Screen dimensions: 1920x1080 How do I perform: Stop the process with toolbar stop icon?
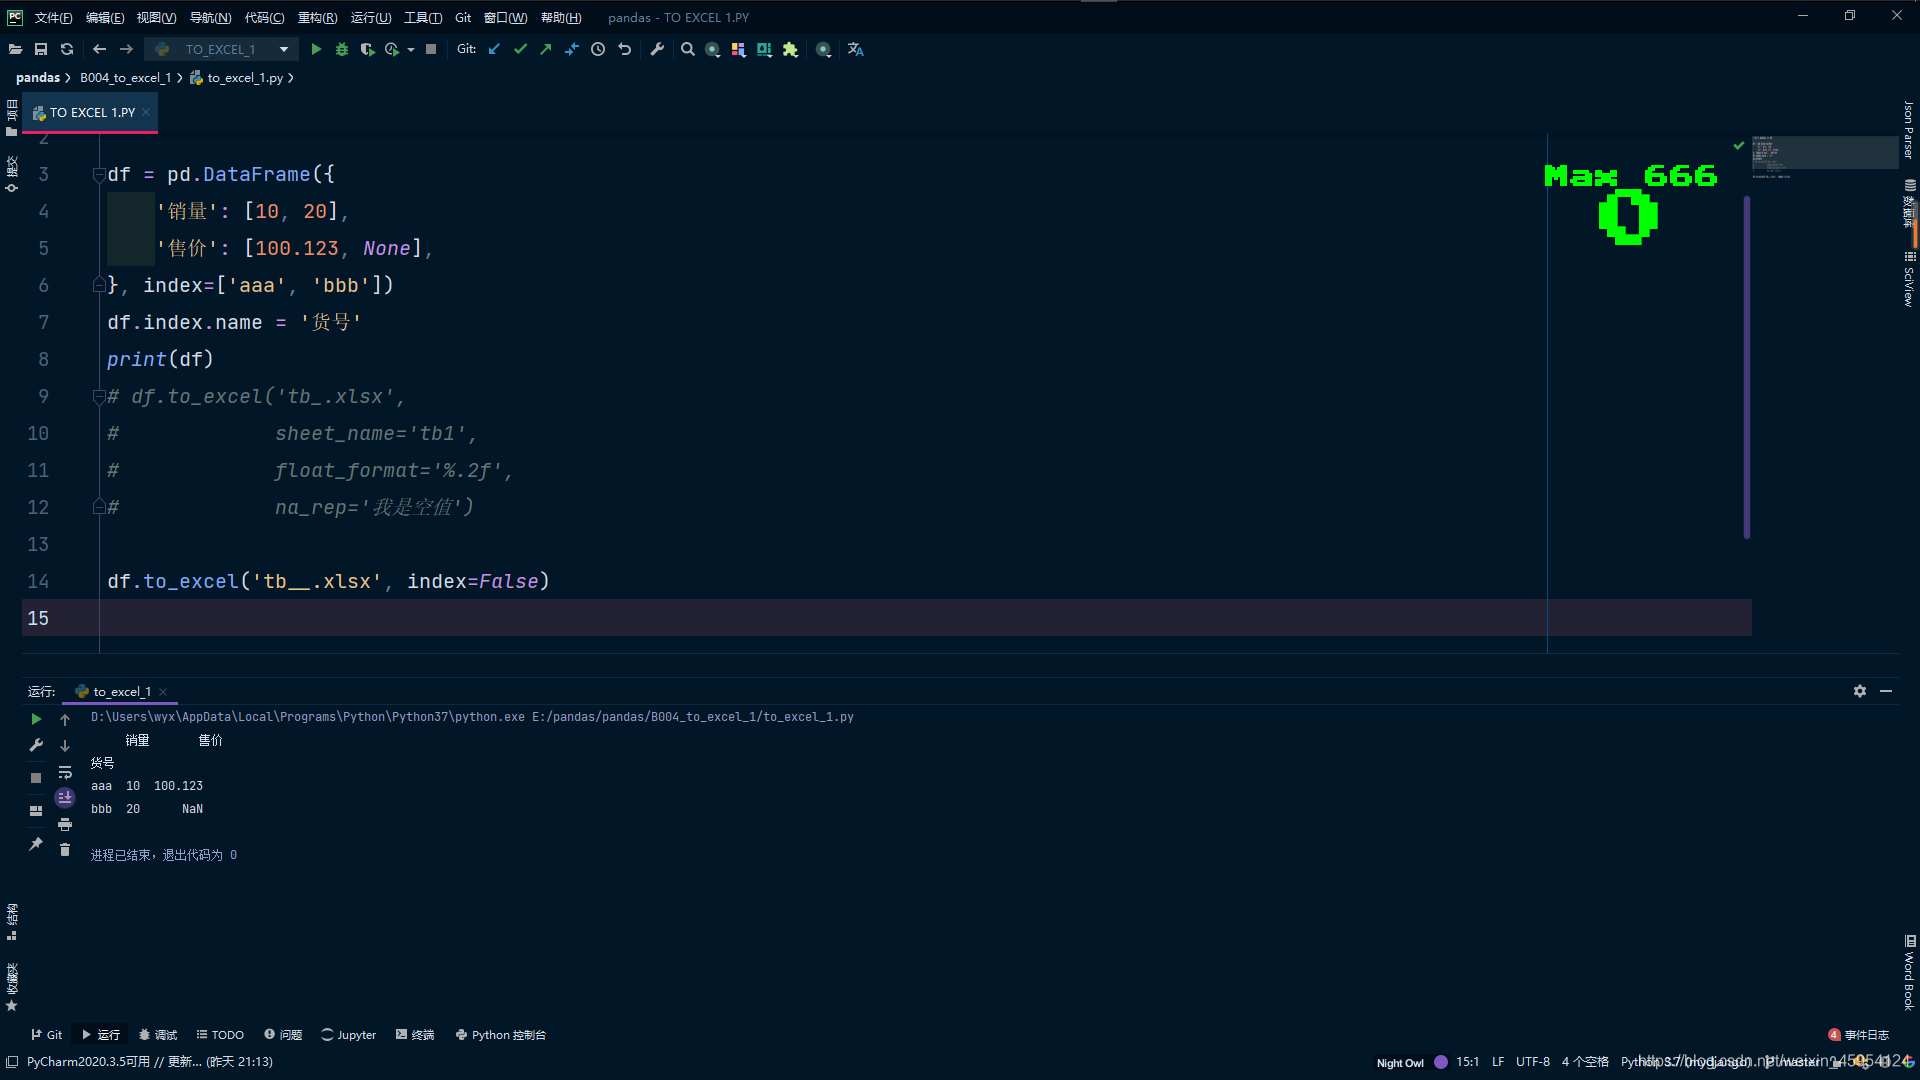coord(431,49)
